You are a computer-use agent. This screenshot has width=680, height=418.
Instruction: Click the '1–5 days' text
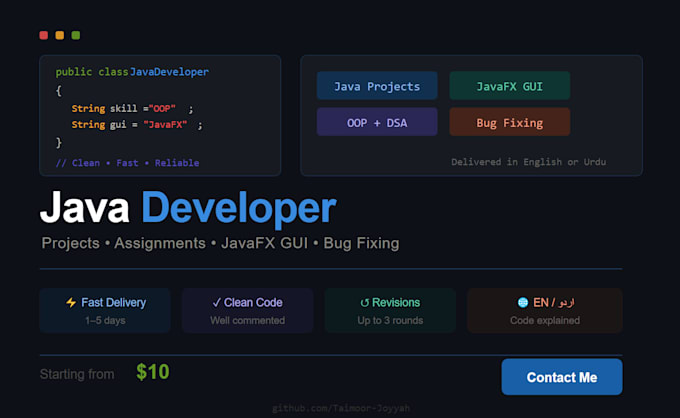point(105,320)
